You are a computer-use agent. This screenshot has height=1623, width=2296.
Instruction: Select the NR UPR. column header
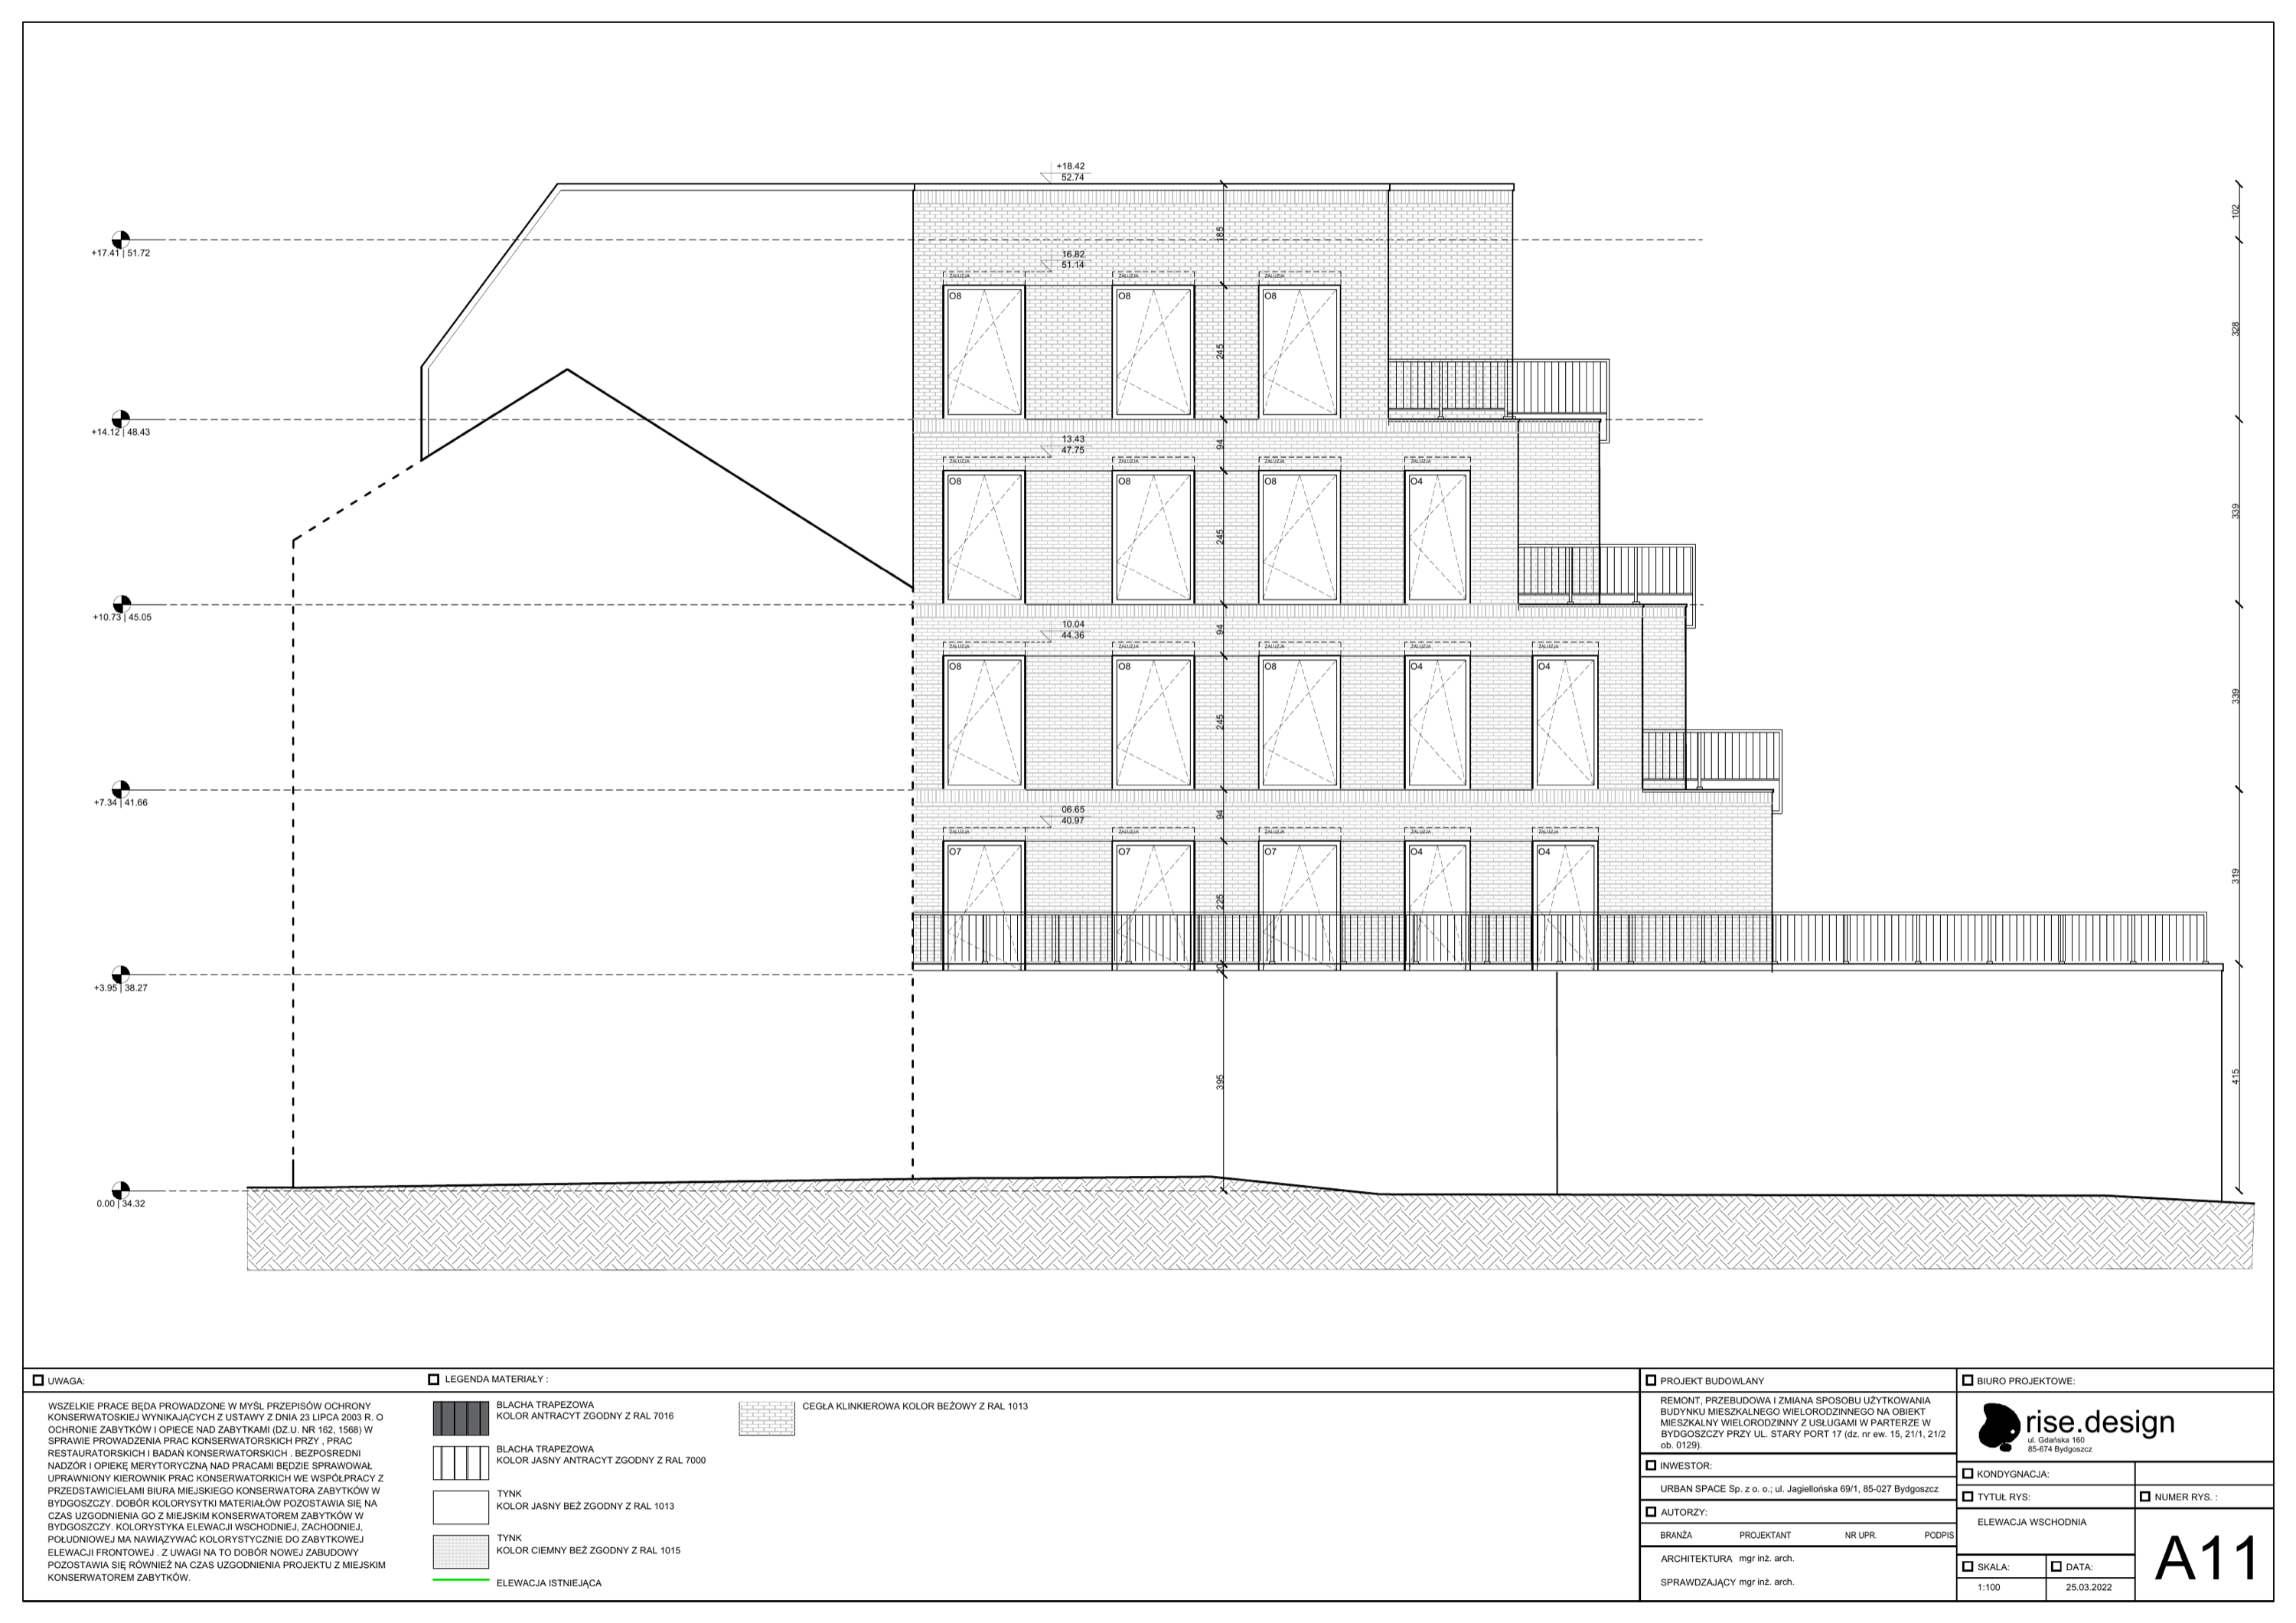tap(1860, 1535)
